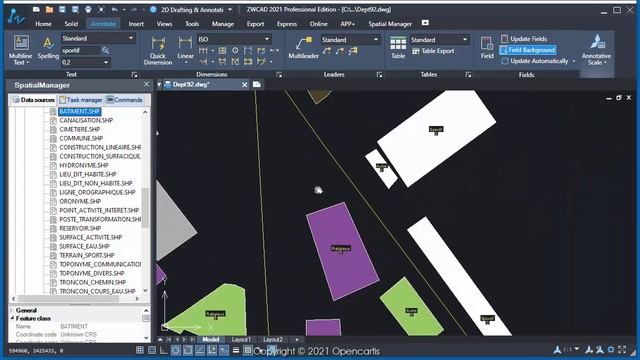Click the Print icon in quick access toolbar
640x360 pixels.
(x=88, y=9)
